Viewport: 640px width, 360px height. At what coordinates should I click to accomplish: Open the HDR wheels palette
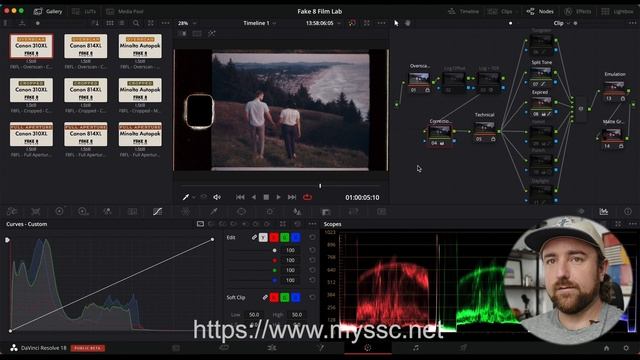[x=83, y=211]
